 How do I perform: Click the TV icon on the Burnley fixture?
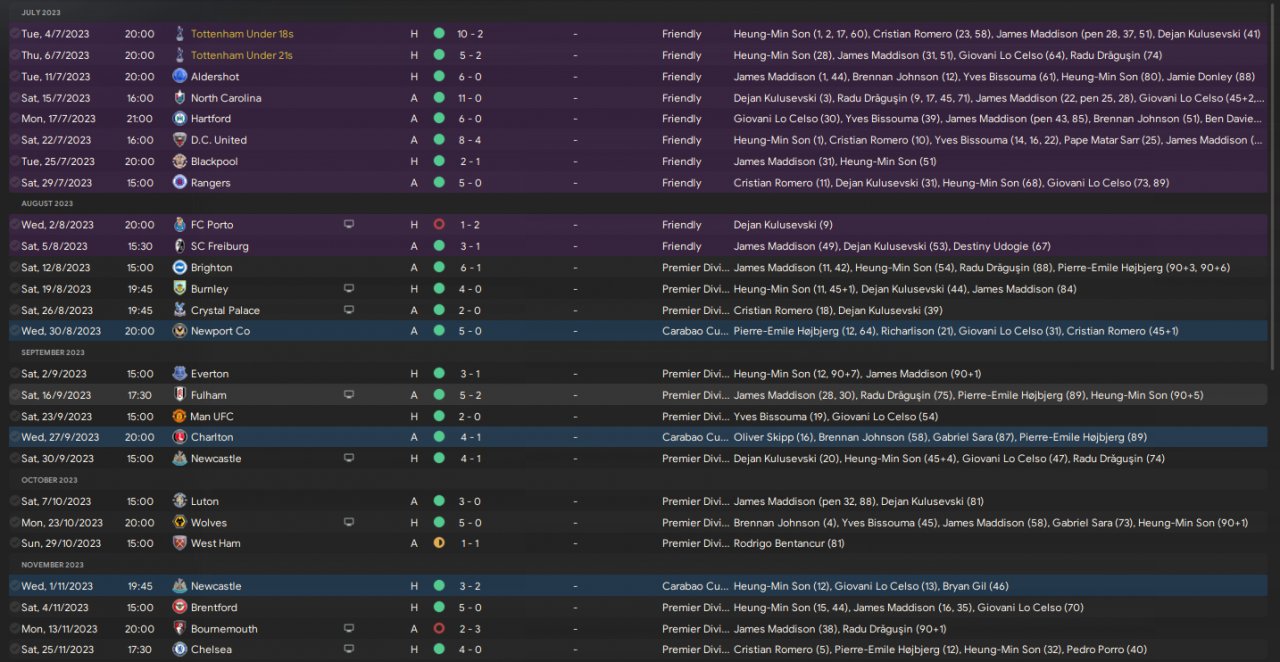(x=349, y=289)
